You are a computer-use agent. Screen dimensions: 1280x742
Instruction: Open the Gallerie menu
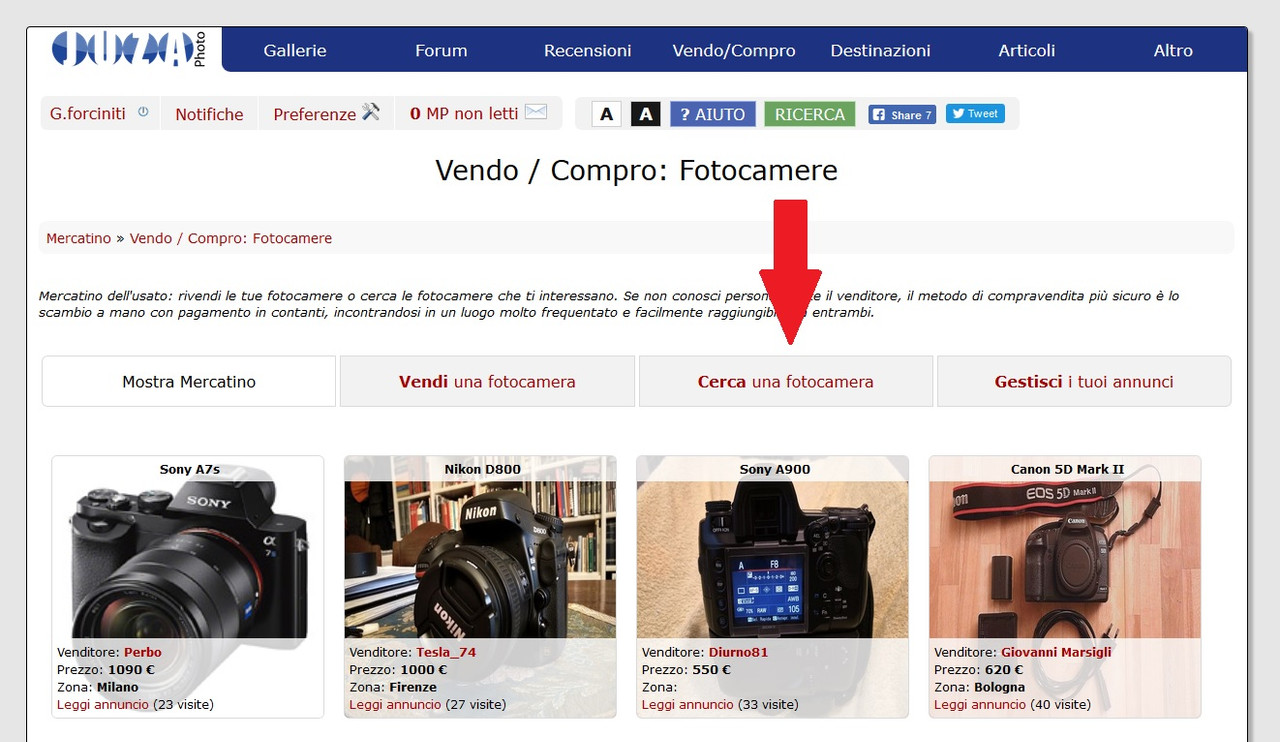coord(295,50)
